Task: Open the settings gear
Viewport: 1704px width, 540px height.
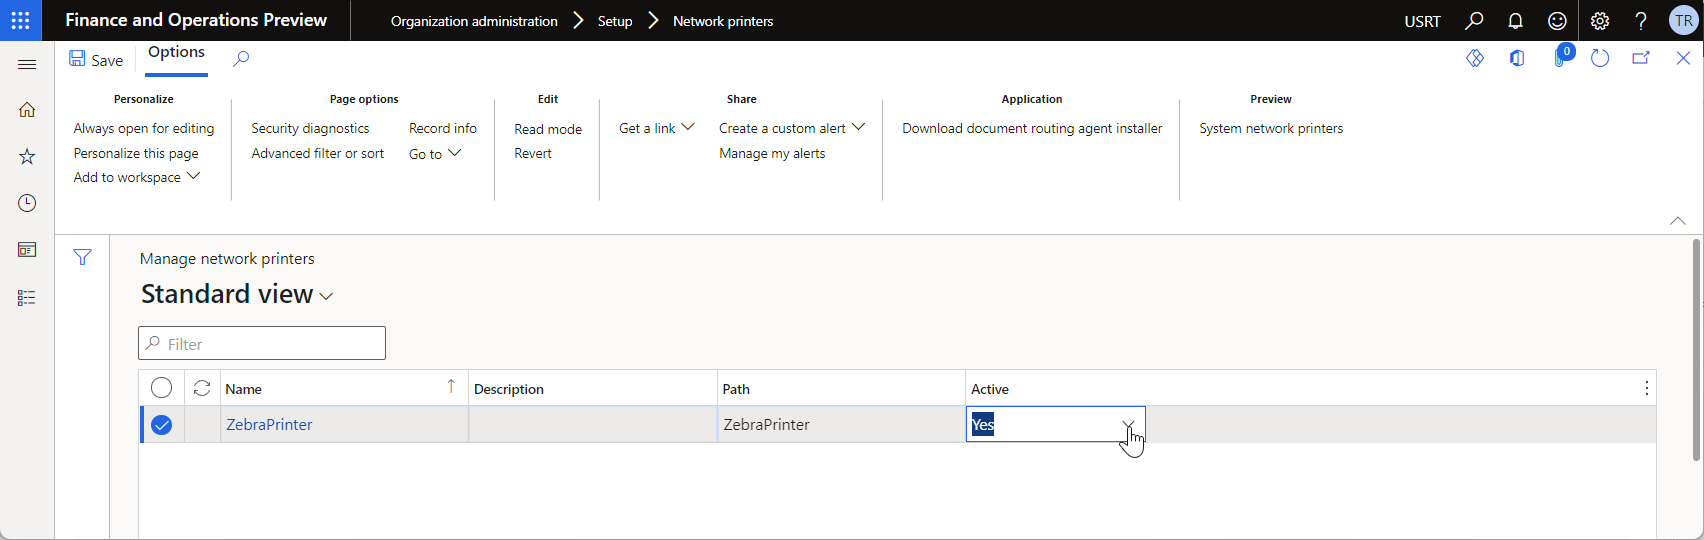Action: point(1600,21)
